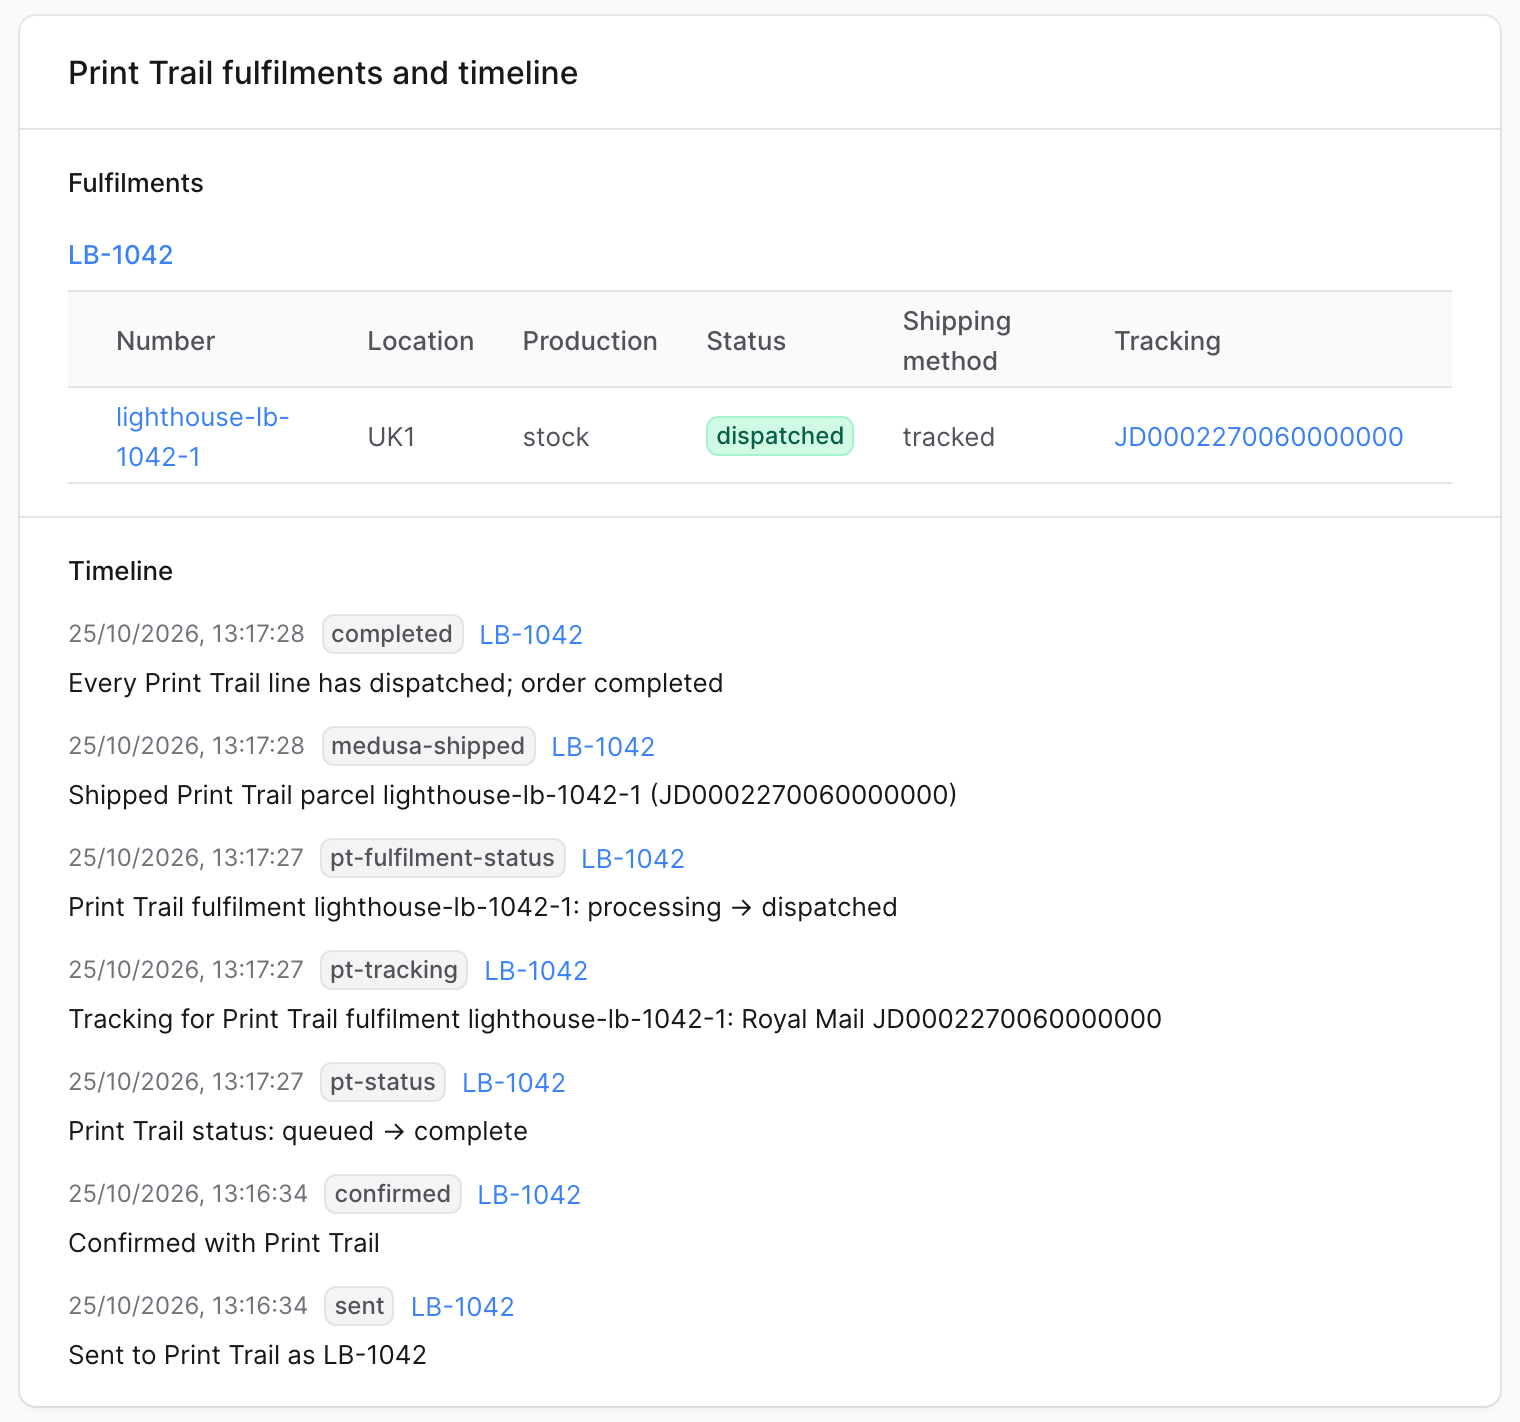This screenshot has width=1520, height=1422.
Task: Click 'Shipped Print Trail parcel' message
Action: click(x=513, y=795)
